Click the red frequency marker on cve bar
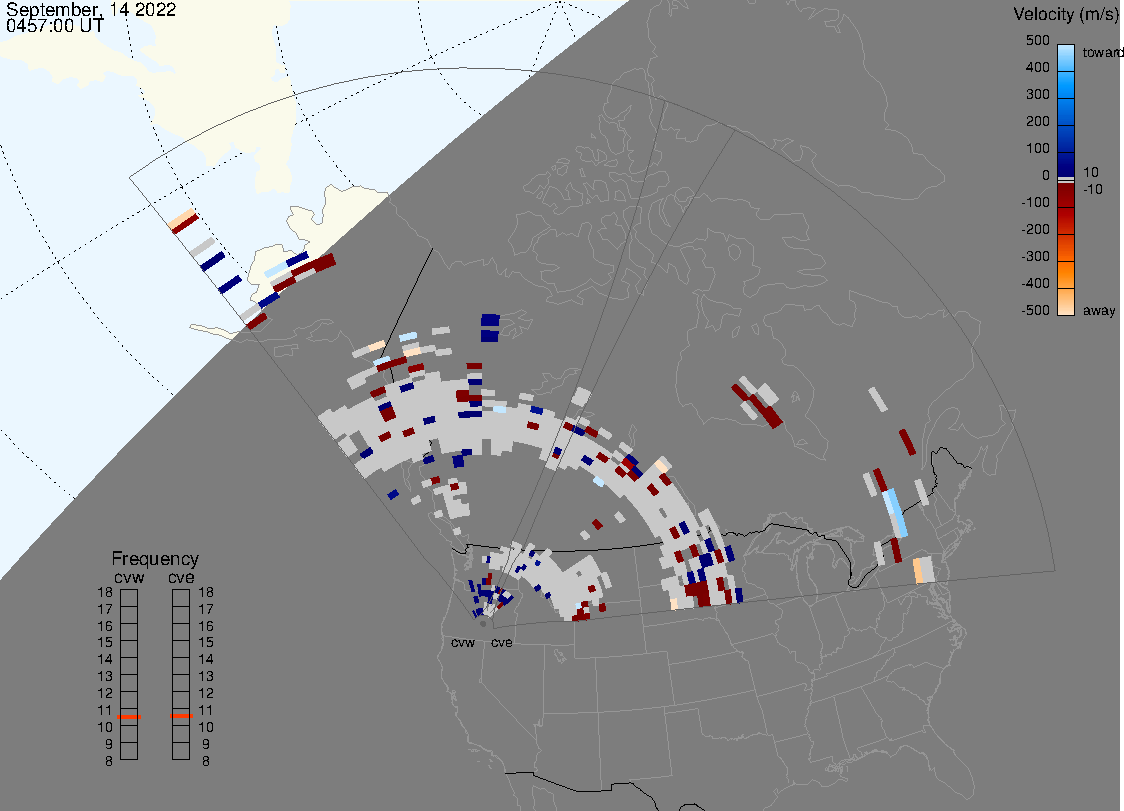Image resolution: width=1124 pixels, height=811 pixels. [x=181, y=716]
